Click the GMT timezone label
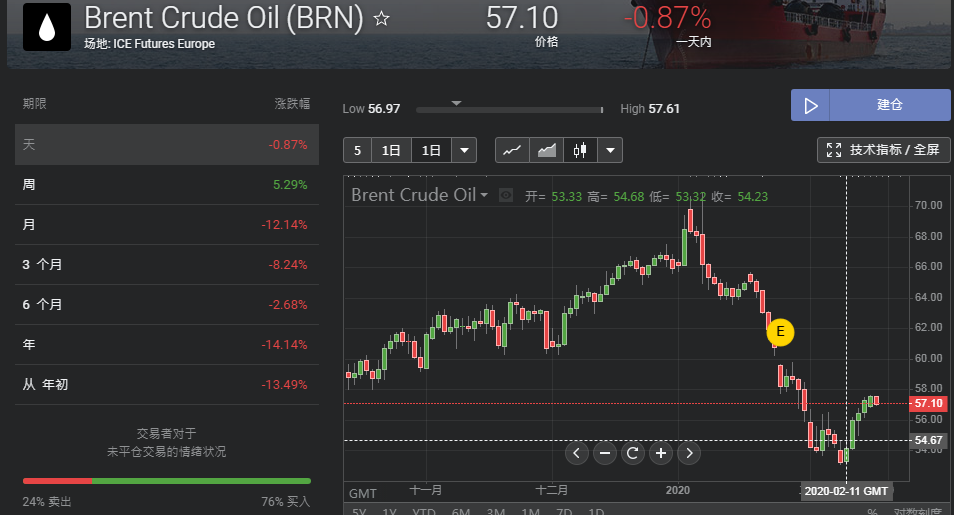 [x=362, y=493]
